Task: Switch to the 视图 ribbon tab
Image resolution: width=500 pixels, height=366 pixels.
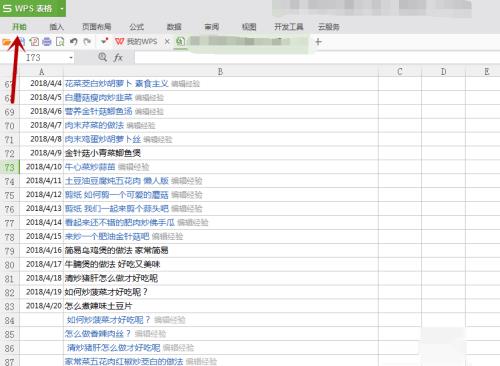Action: click(x=249, y=27)
